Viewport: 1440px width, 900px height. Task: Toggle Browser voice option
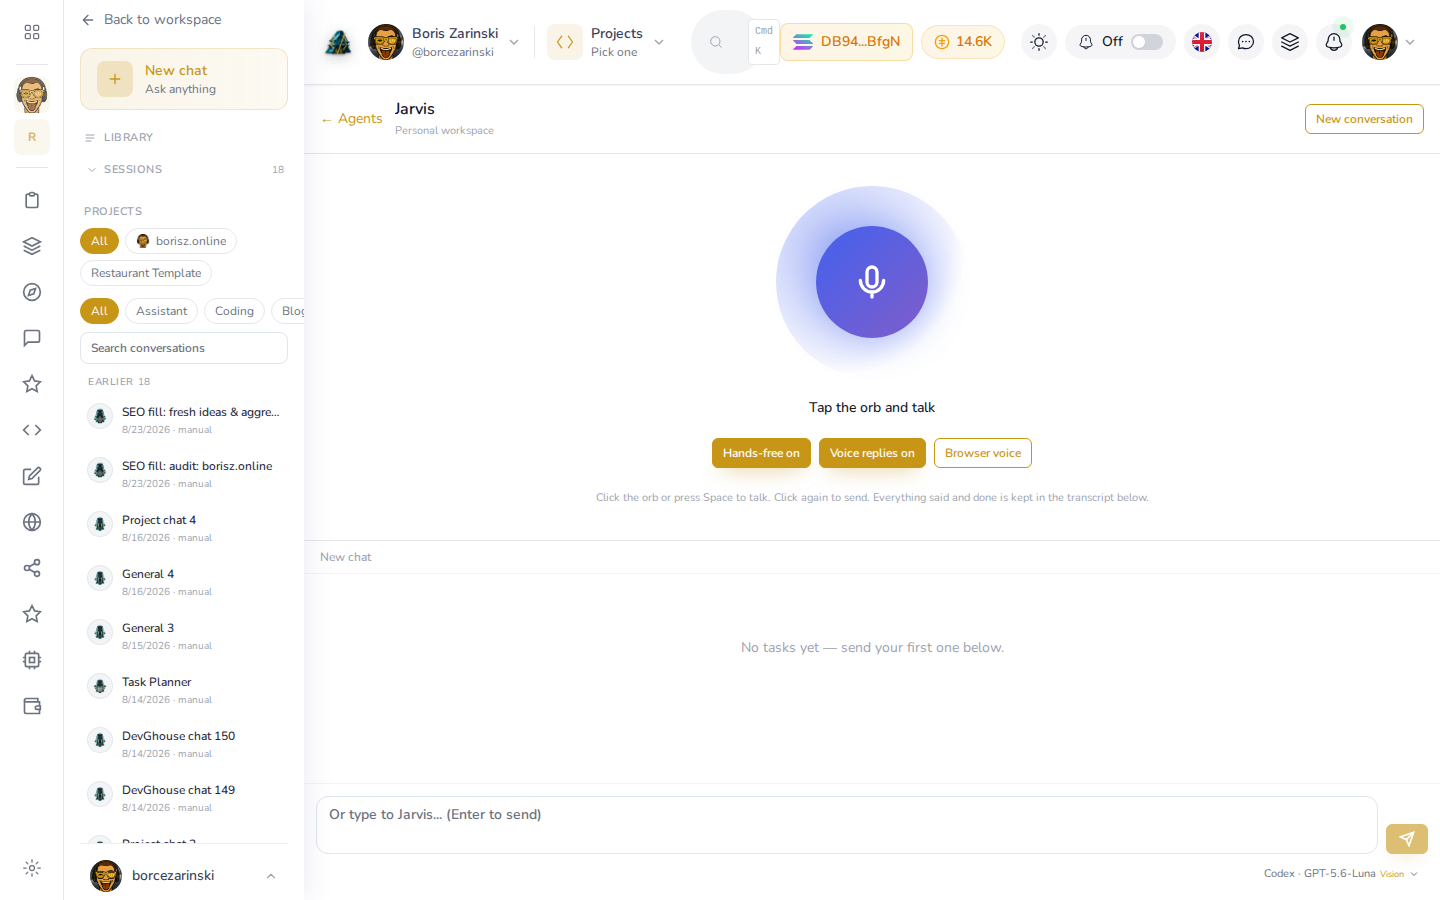[983, 453]
